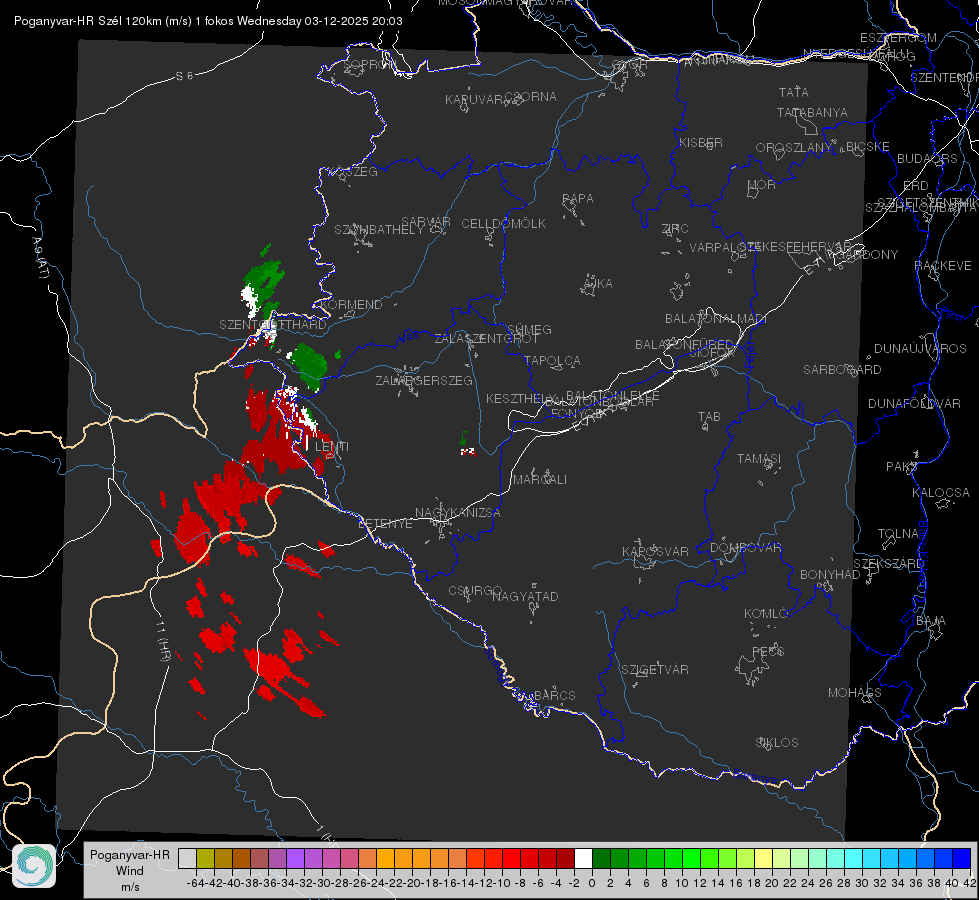
Task: Click the white swatch in wind legend
Action: [583, 859]
